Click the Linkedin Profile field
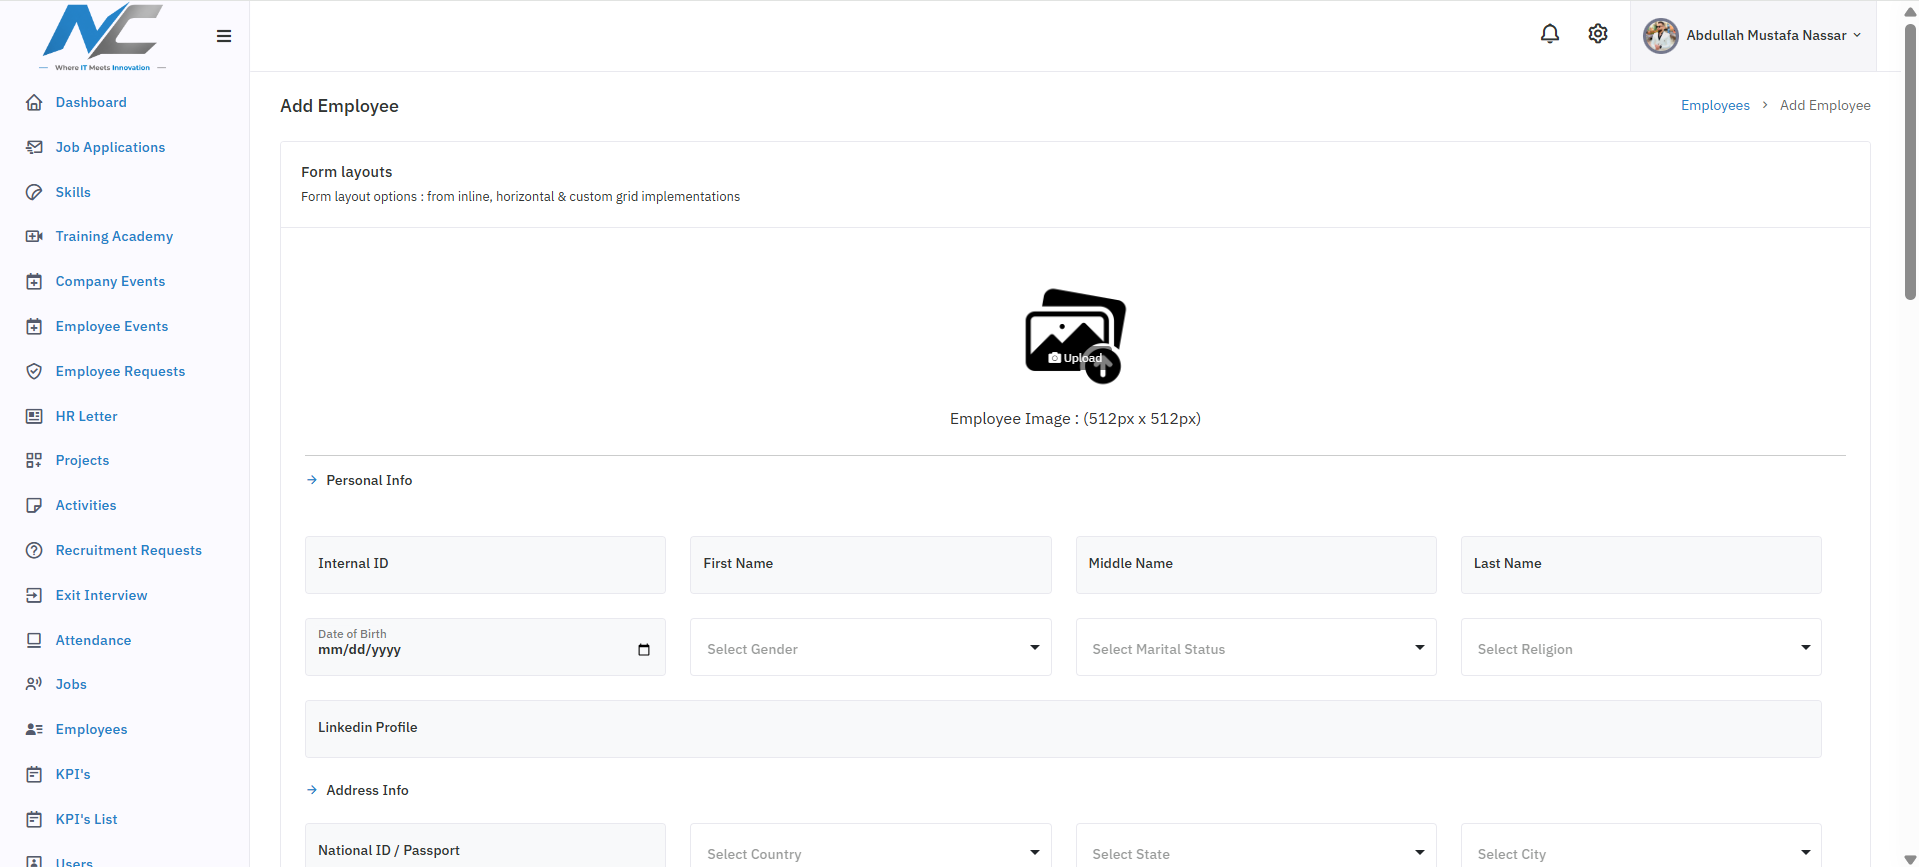 [1063, 729]
